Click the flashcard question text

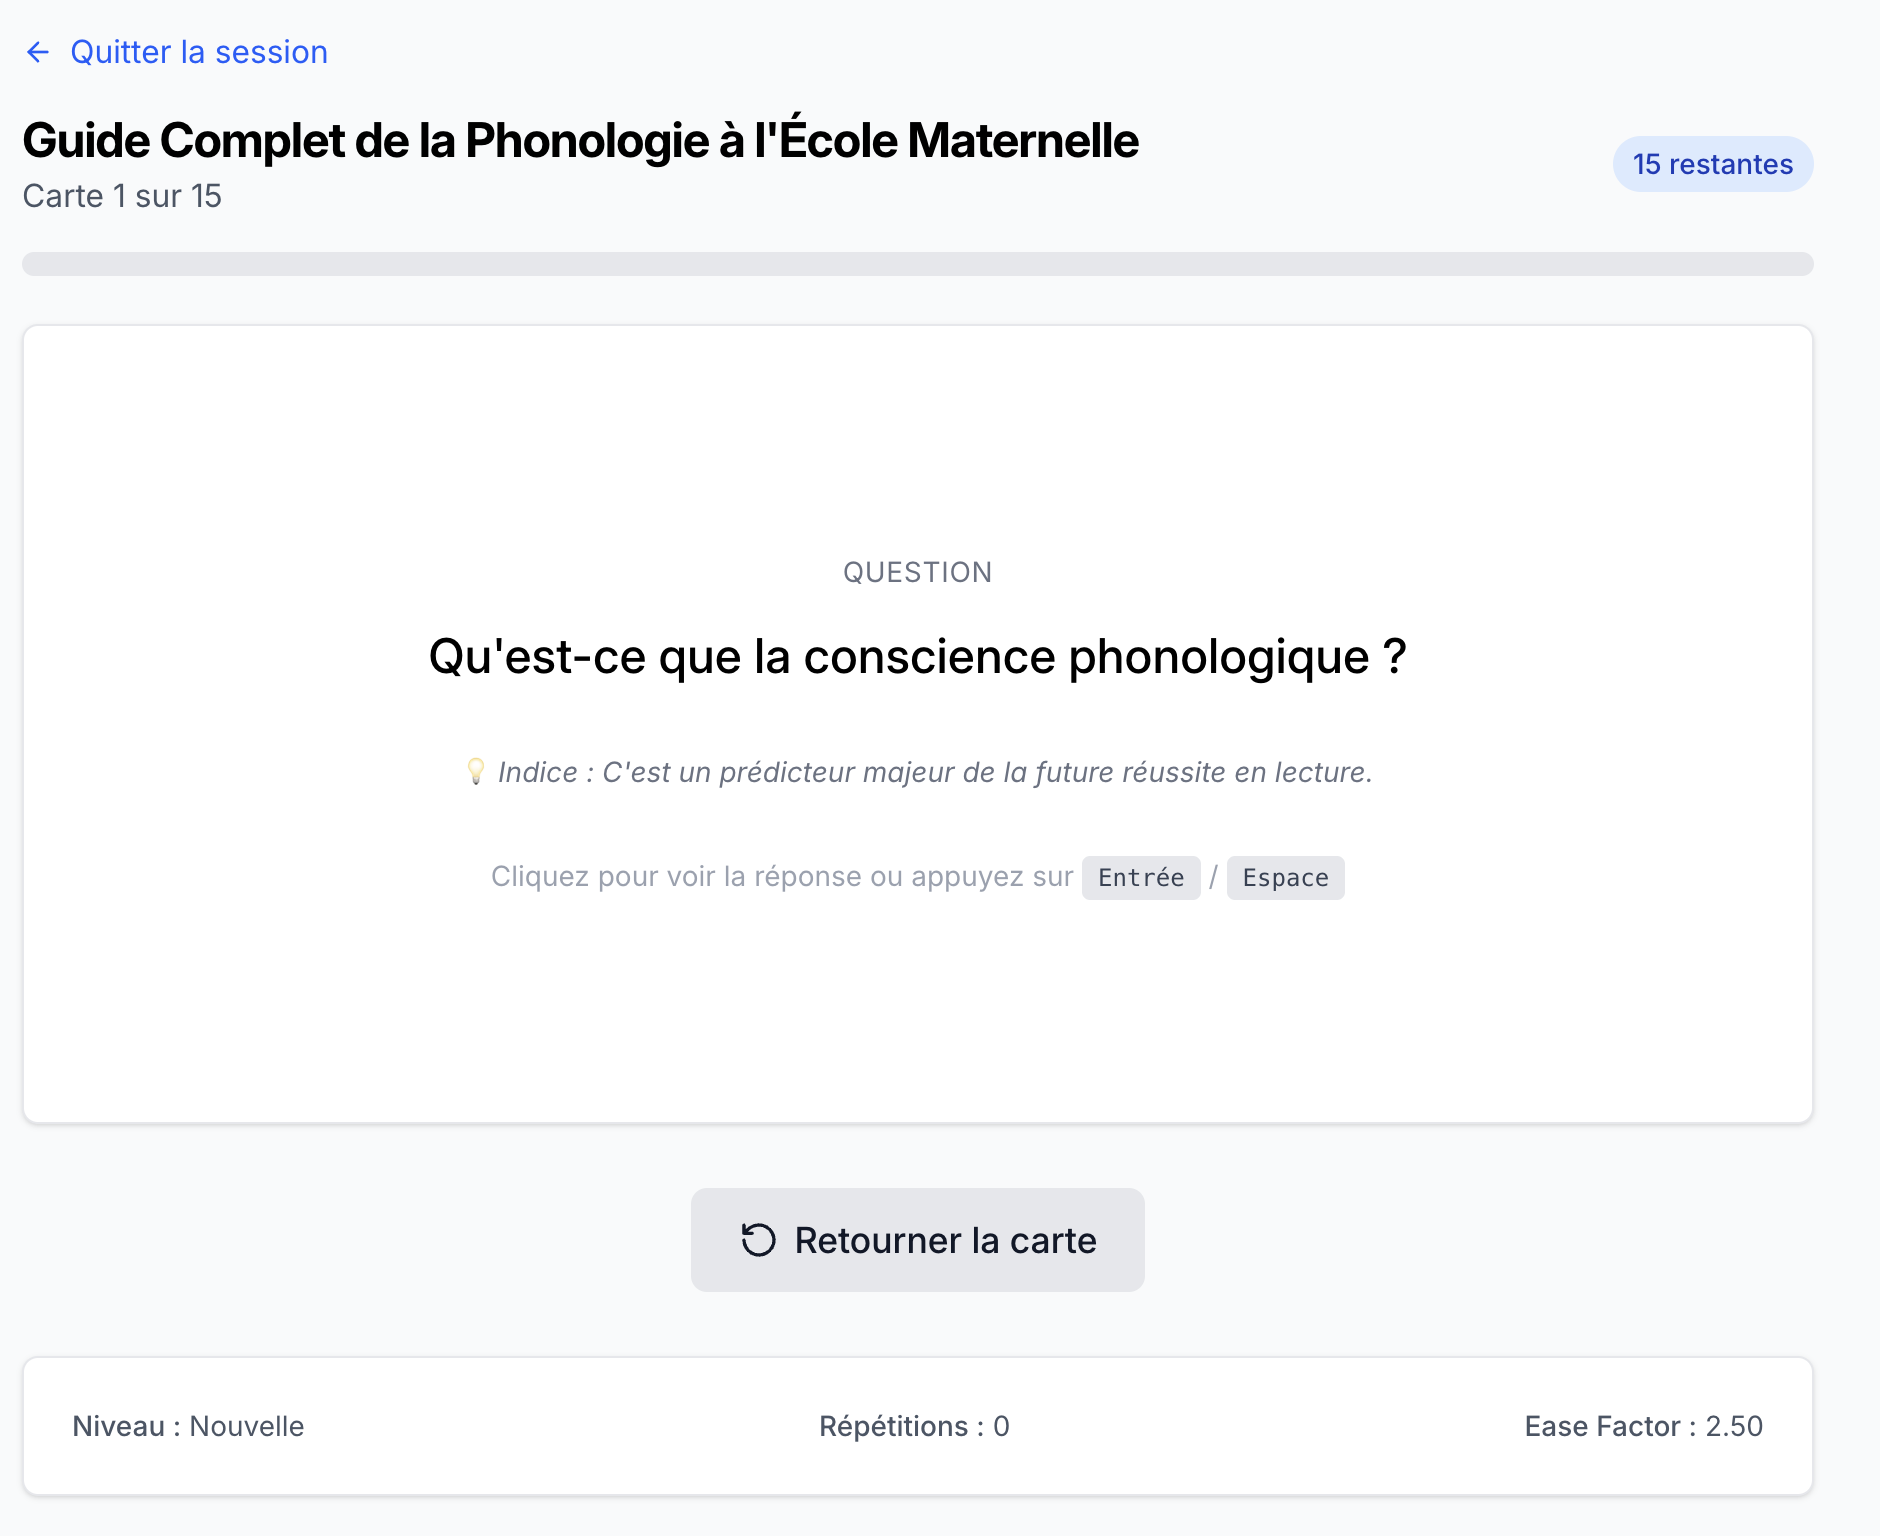(917, 657)
